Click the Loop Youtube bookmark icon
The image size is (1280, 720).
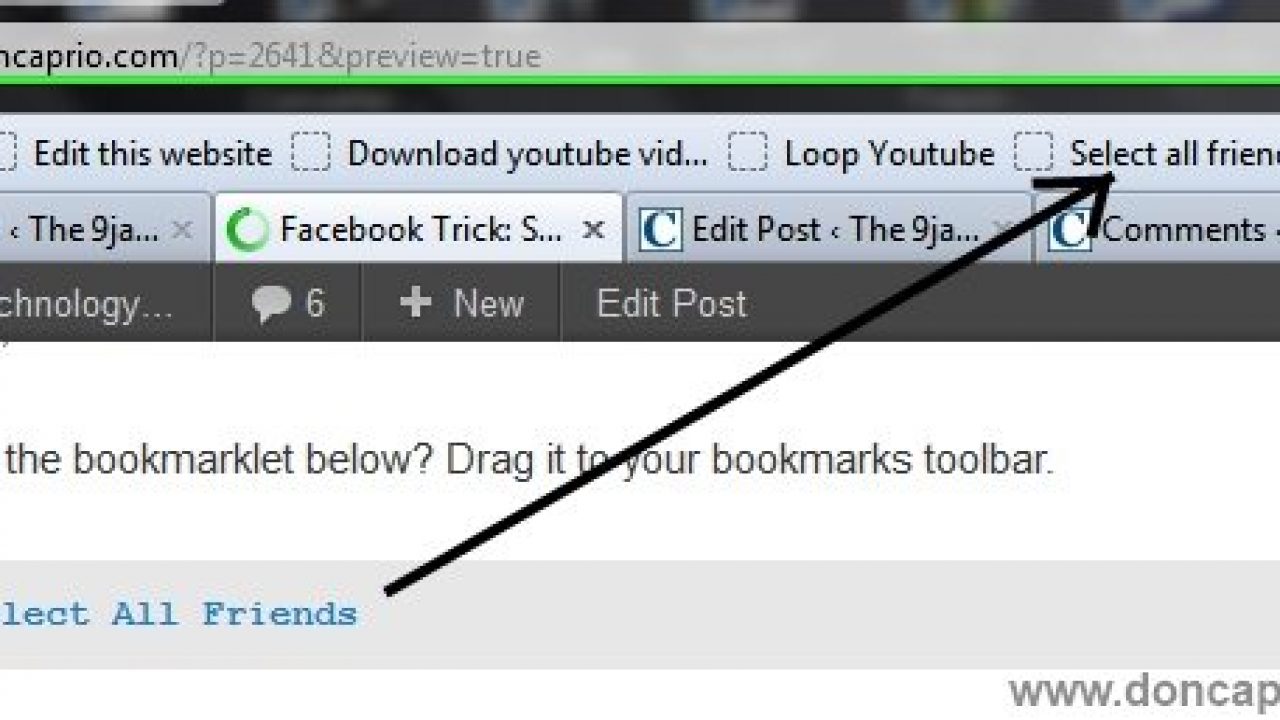747,153
